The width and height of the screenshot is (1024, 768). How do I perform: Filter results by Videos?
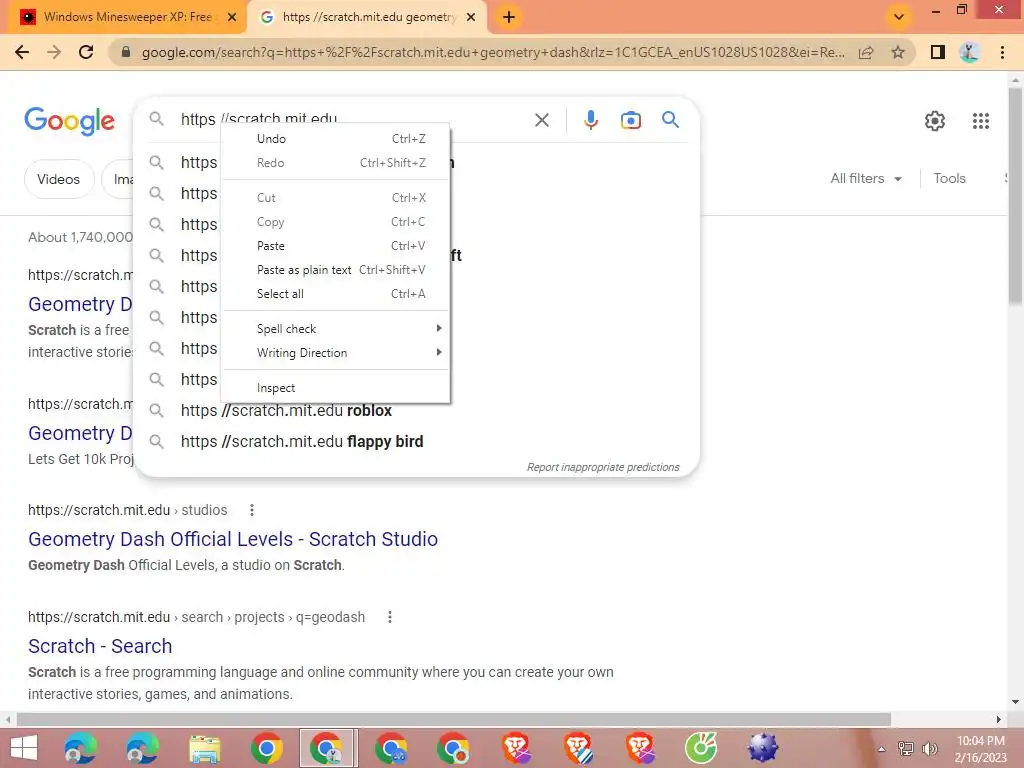(59, 179)
